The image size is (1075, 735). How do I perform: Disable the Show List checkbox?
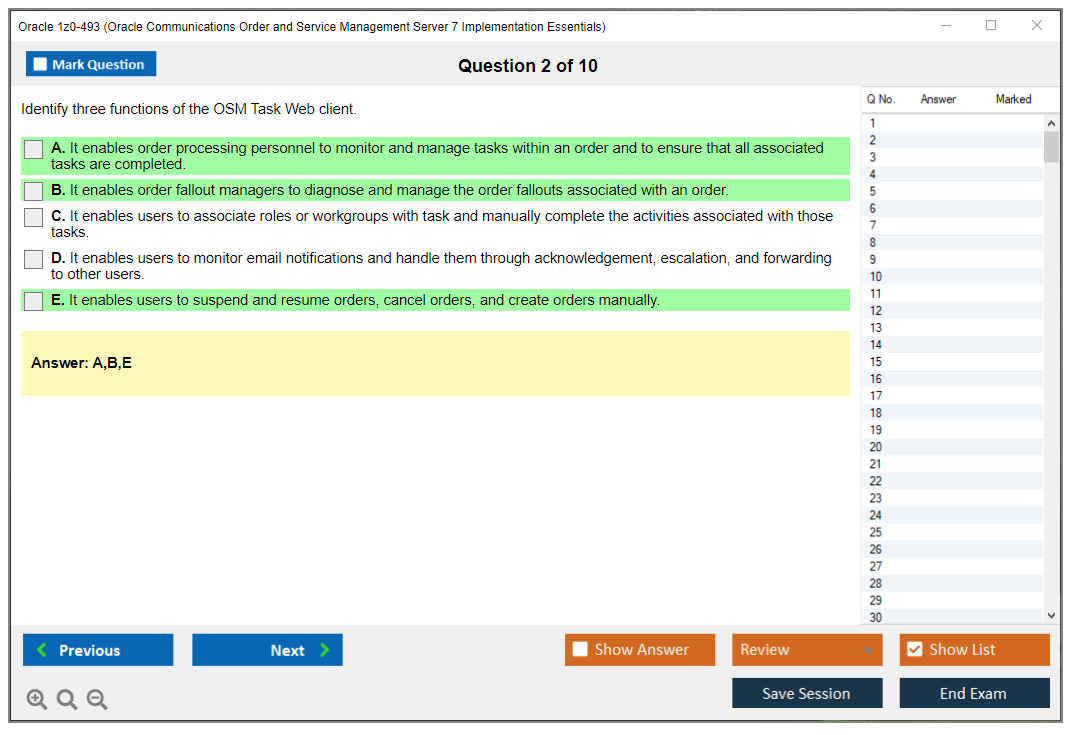pyautogui.click(x=915, y=649)
